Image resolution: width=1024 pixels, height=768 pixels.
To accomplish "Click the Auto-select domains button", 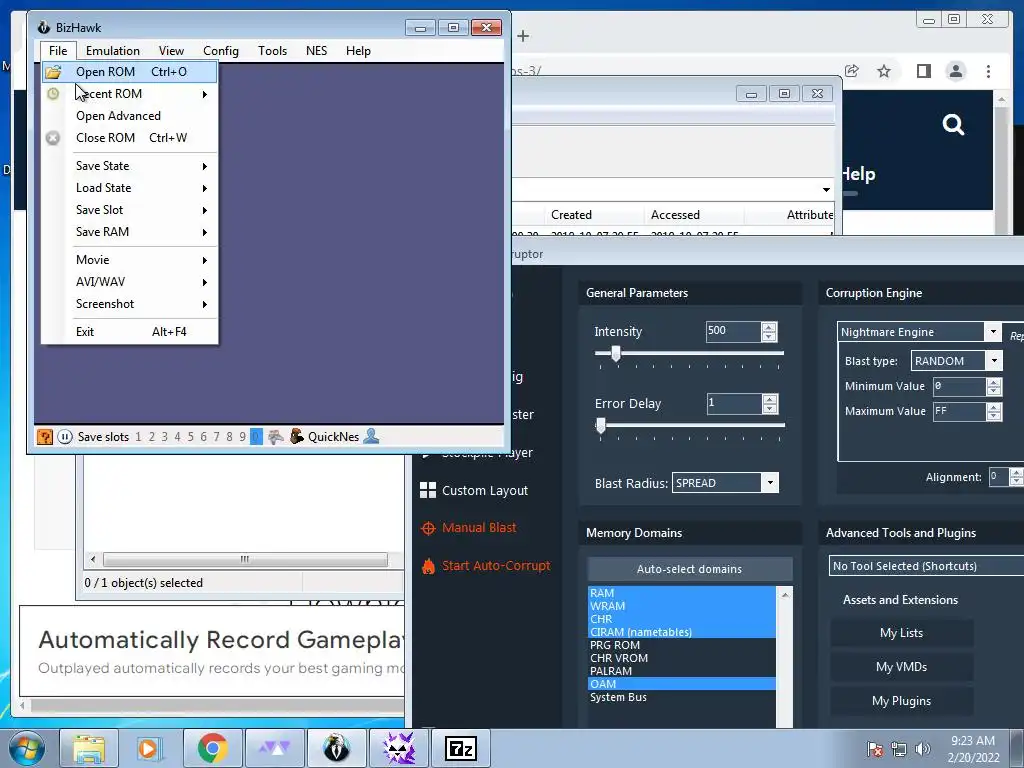I will [x=690, y=569].
